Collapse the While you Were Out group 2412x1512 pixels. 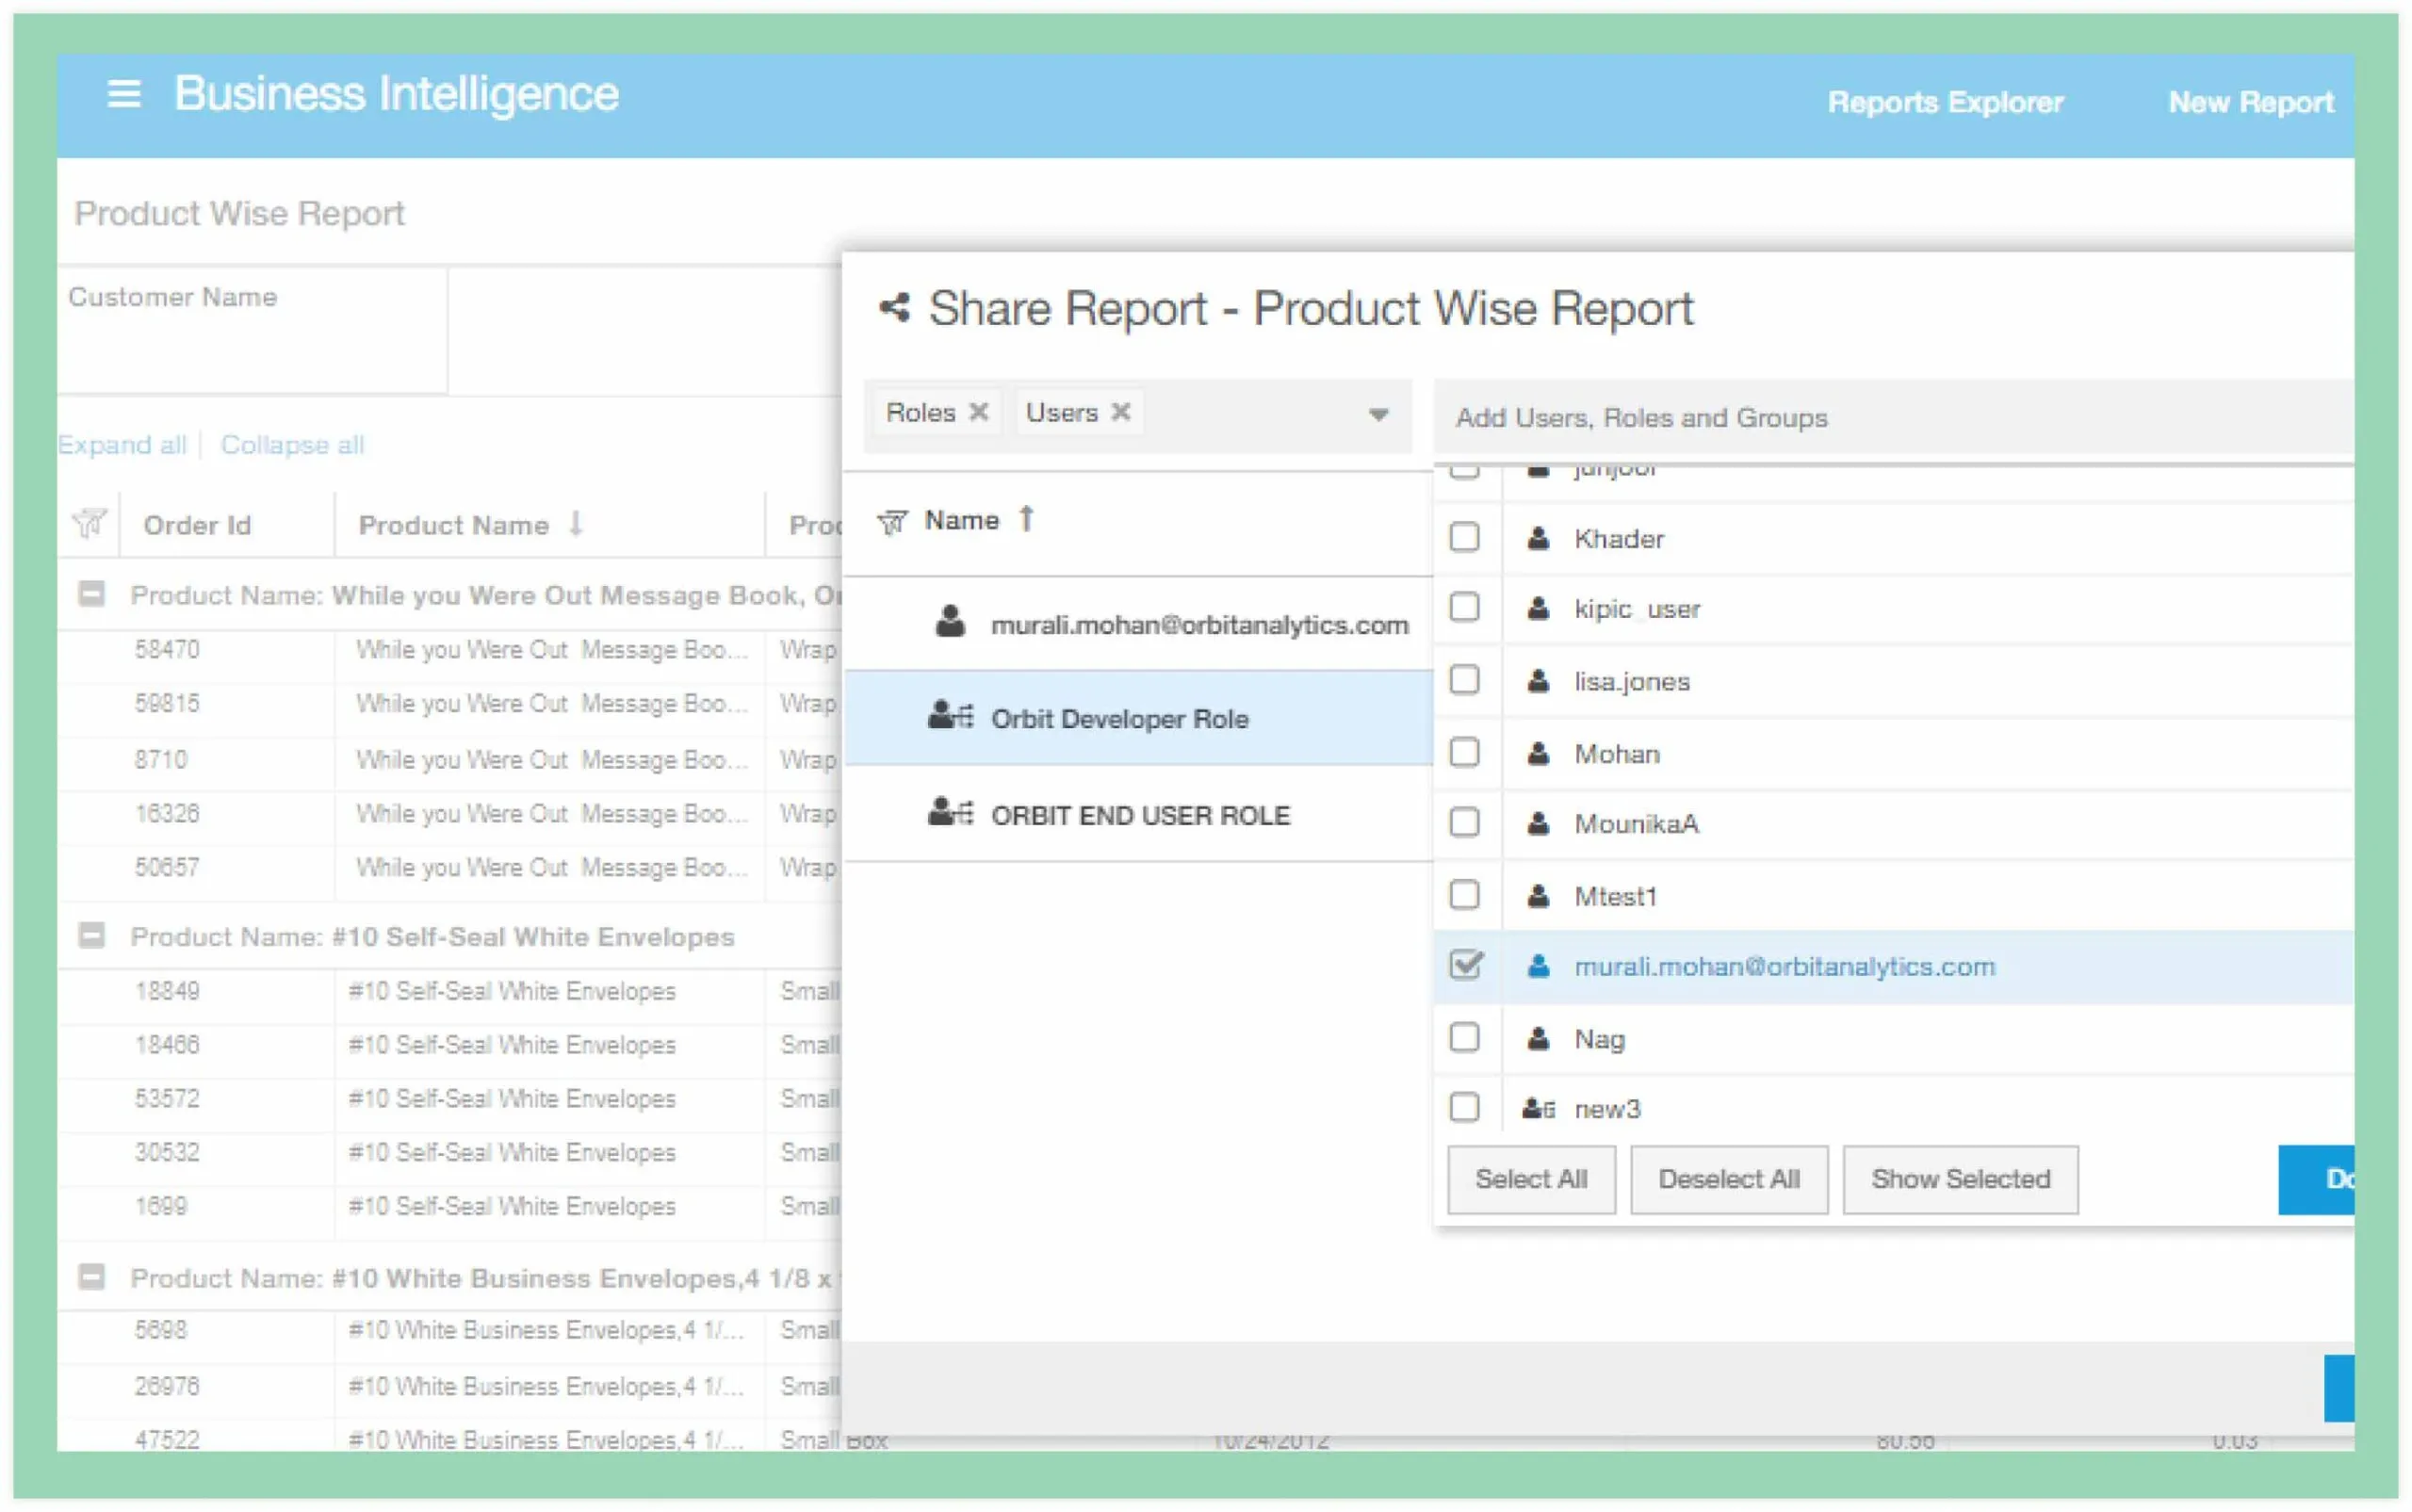[x=91, y=594]
